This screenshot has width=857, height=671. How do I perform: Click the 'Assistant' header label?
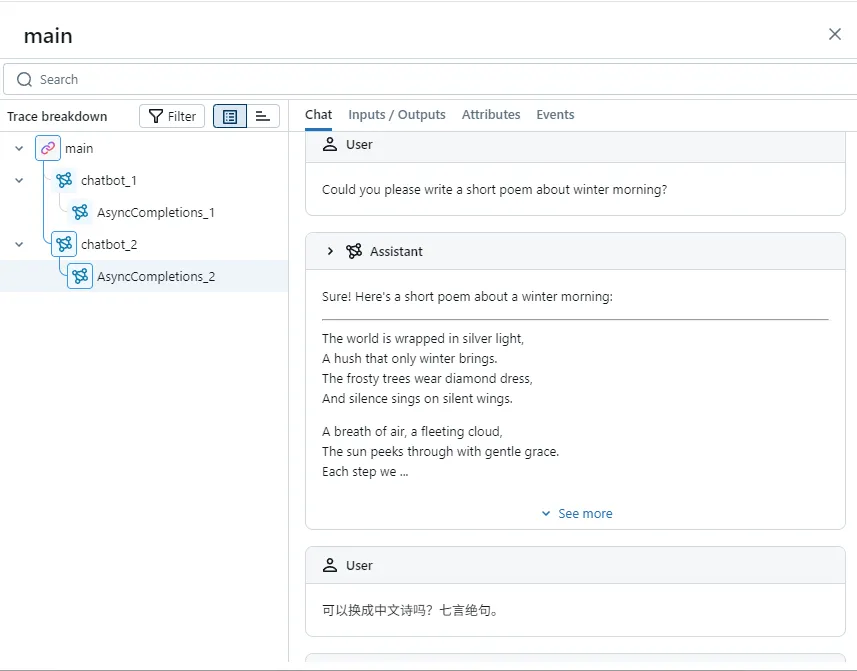pyautogui.click(x=396, y=251)
